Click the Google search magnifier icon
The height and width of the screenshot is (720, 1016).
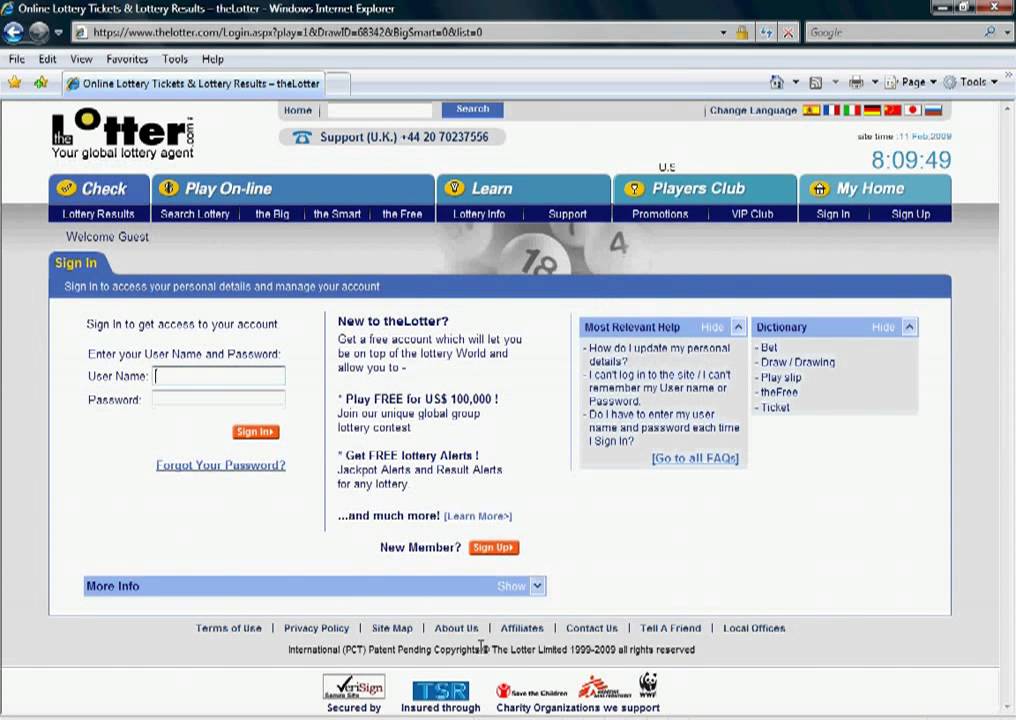pyautogui.click(x=989, y=32)
